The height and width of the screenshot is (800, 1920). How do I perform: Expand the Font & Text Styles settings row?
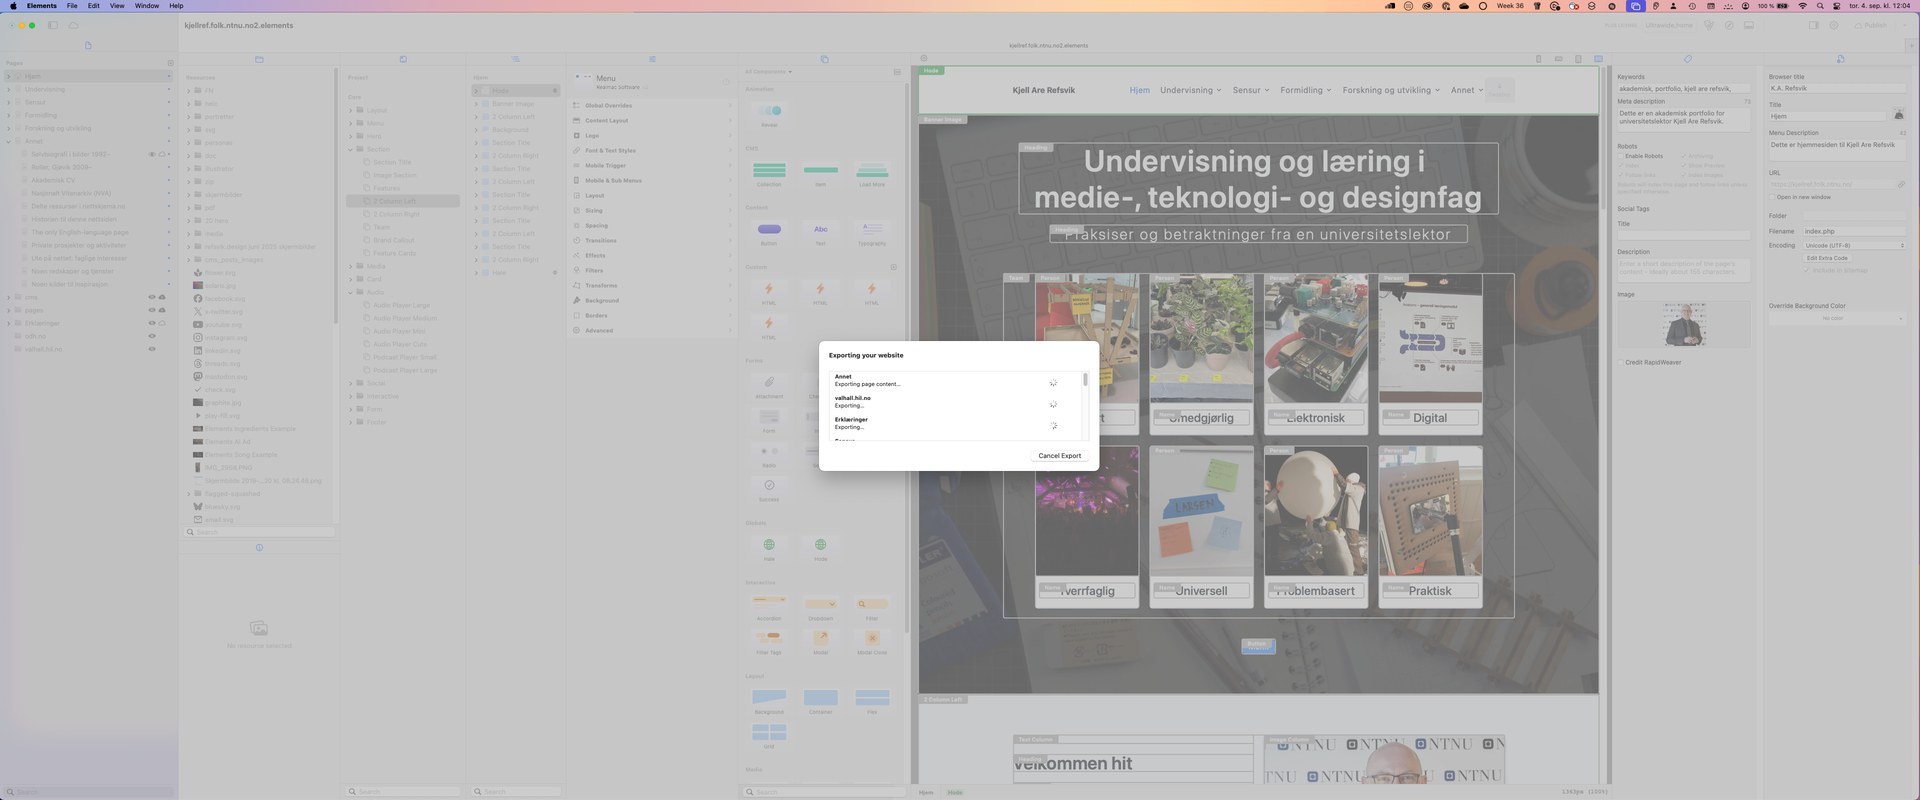pos(652,150)
